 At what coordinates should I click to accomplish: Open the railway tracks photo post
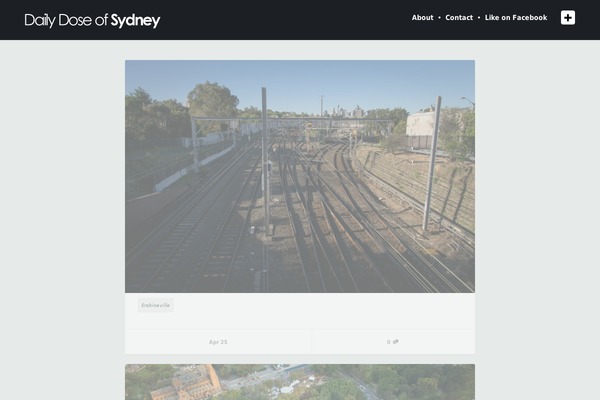(300, 176)
